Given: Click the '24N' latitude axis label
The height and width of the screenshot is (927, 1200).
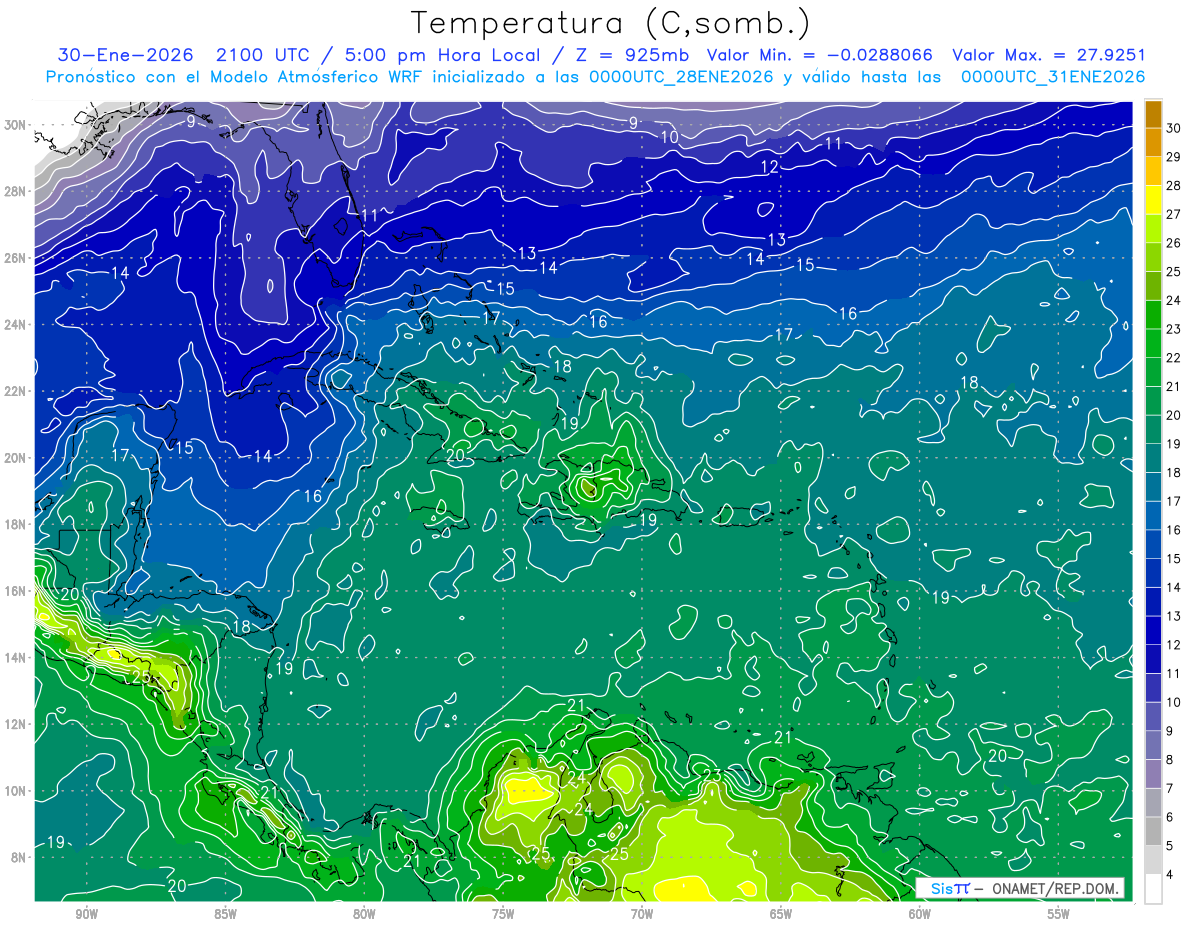Looking at the screenshot, I should click(15, 325).
